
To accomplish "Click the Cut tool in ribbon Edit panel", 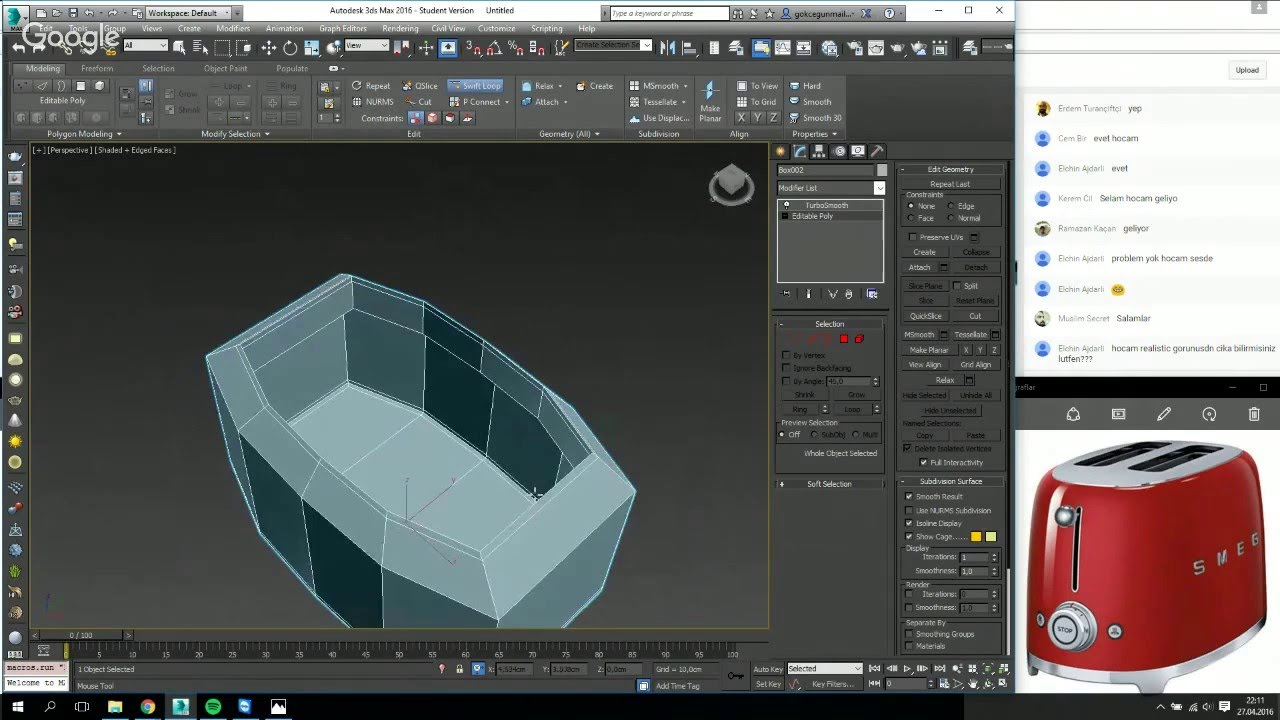I will 418,102.
